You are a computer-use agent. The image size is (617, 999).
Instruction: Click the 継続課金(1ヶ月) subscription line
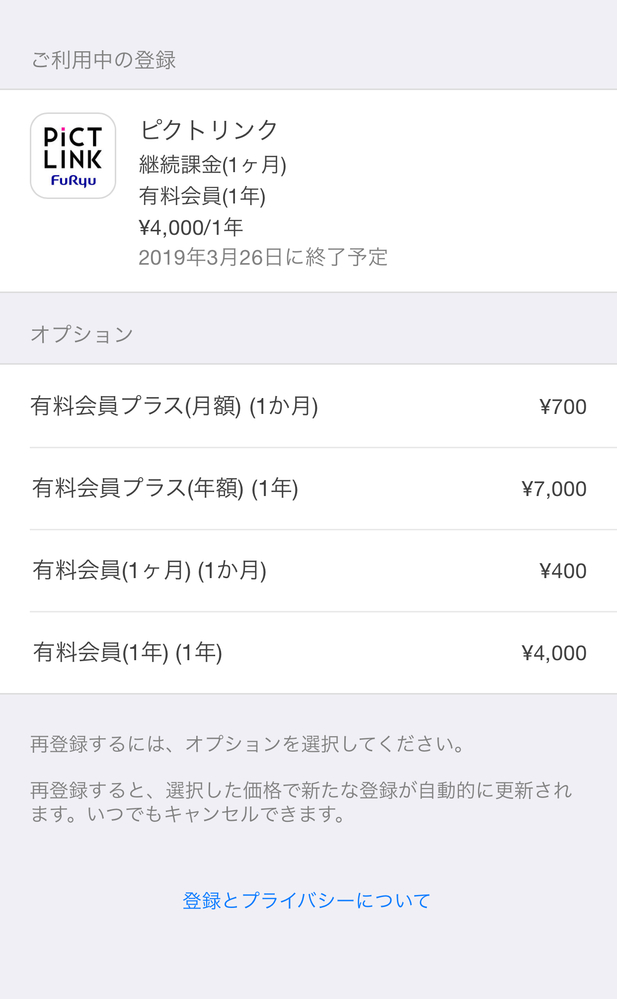coord(212,164)
